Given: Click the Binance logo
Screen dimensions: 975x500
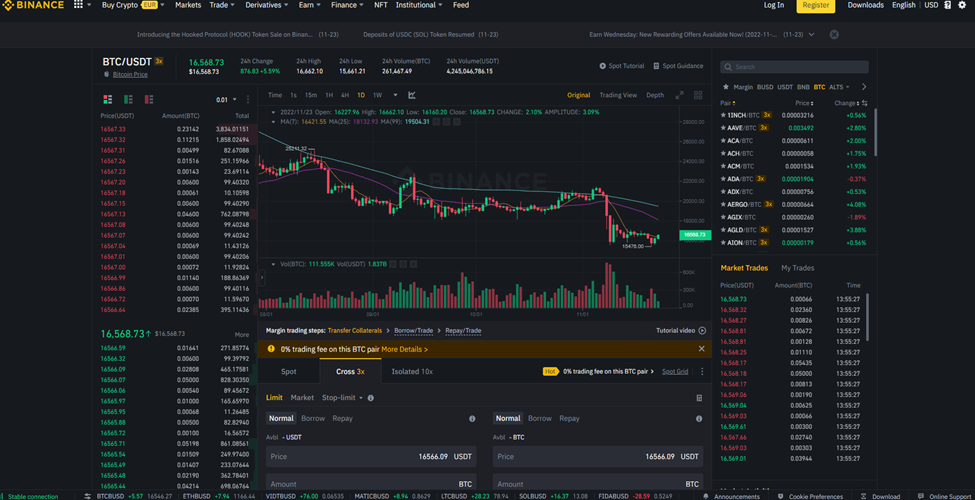Looking at the screenshot, I should click(32, 5).
